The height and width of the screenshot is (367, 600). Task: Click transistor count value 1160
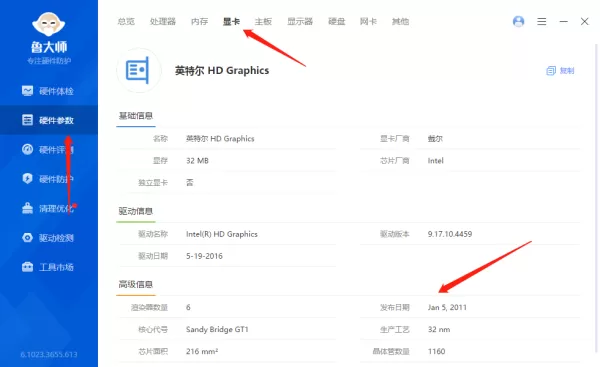(x=437, y=351)
